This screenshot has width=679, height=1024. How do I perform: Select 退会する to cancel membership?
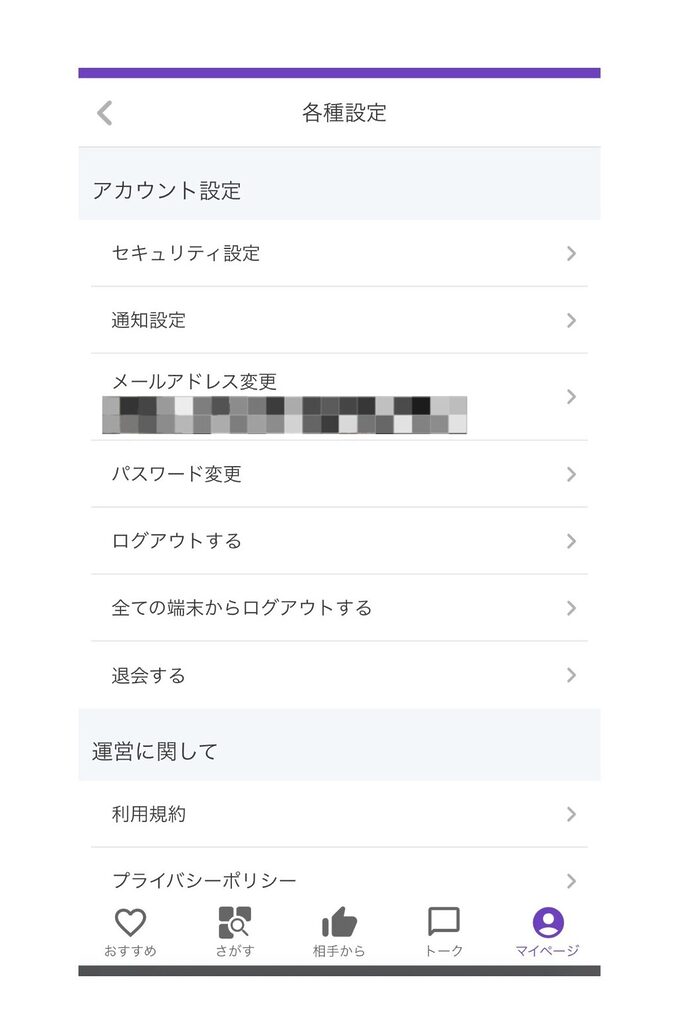coord(149,676)
